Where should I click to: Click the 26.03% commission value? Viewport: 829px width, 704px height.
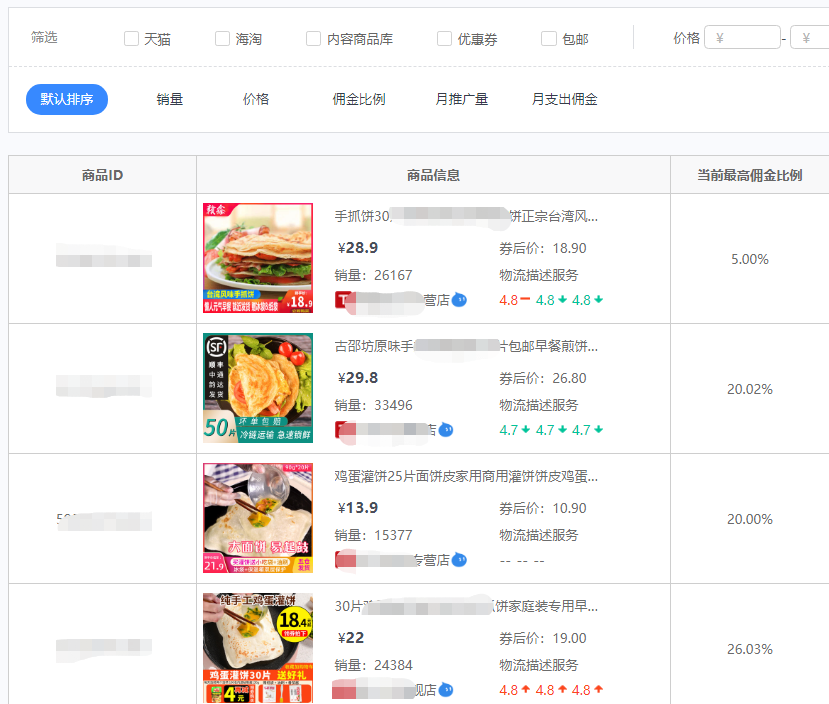pyautogui.click(x=750, y=649)
